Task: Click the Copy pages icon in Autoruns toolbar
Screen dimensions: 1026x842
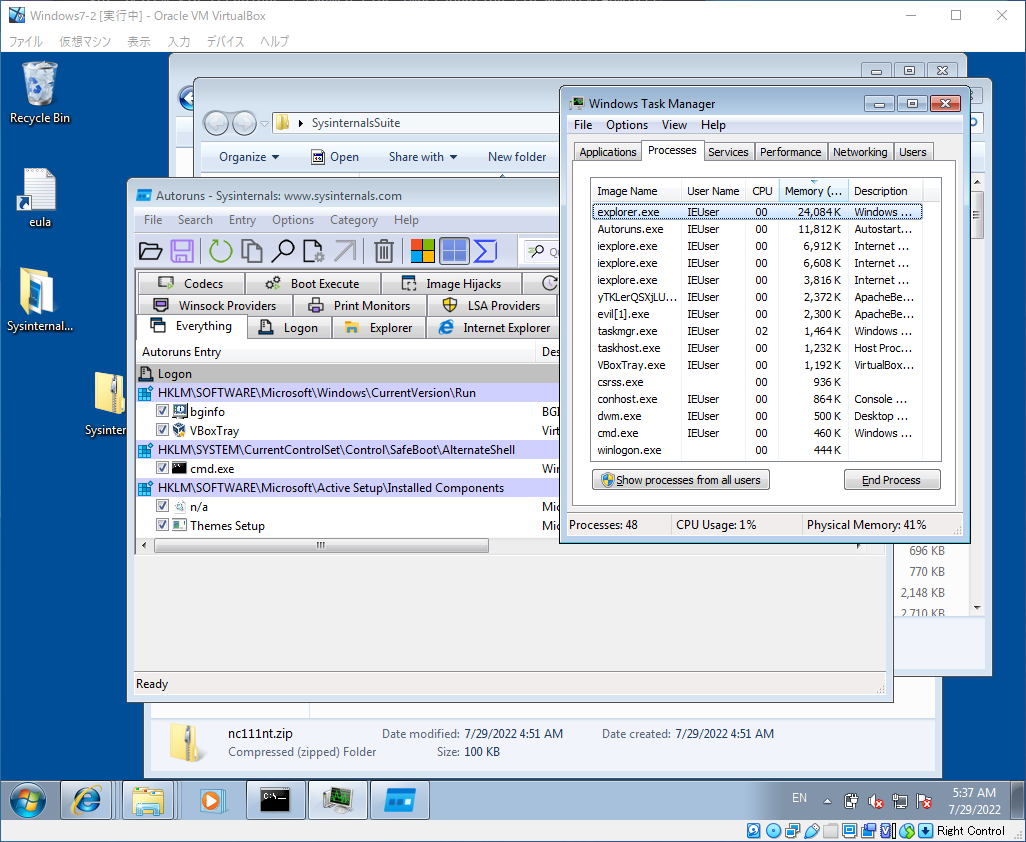Action: (x=252, y=251)
